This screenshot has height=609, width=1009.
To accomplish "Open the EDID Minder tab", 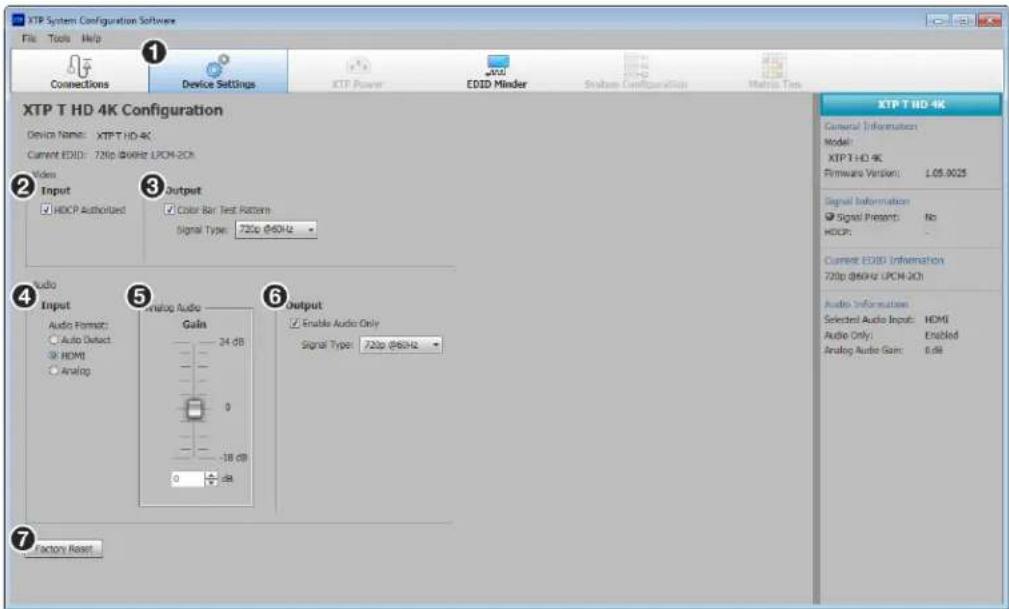I will pos(496,71).
